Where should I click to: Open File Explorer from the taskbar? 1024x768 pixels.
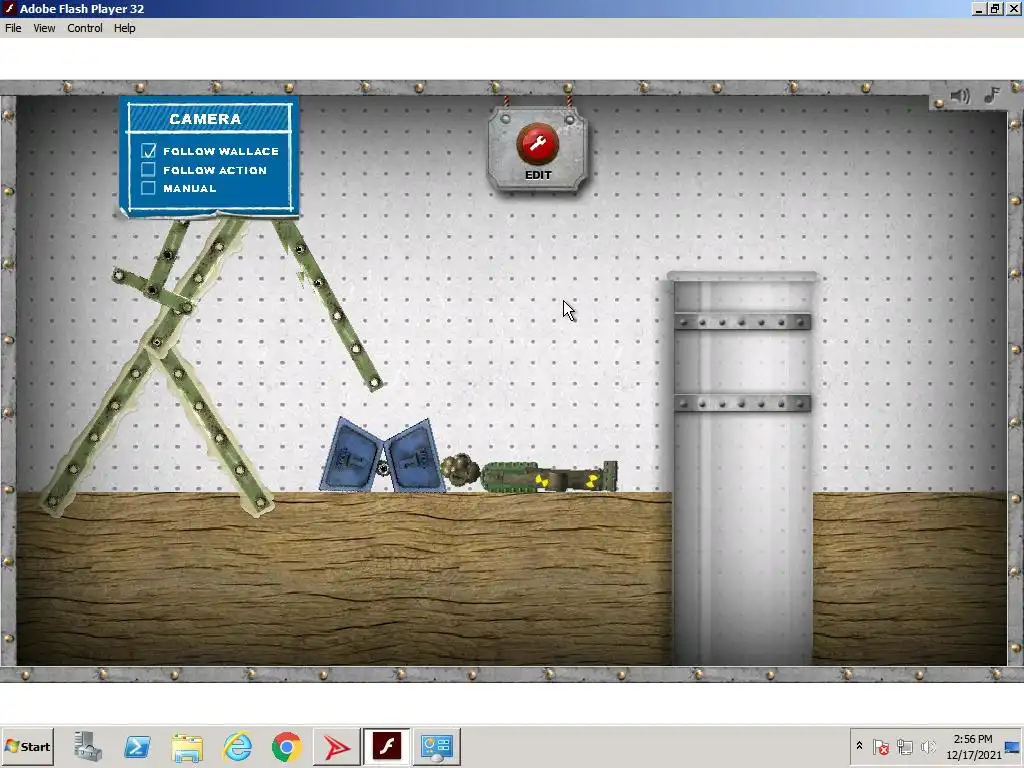coord(187,747)
